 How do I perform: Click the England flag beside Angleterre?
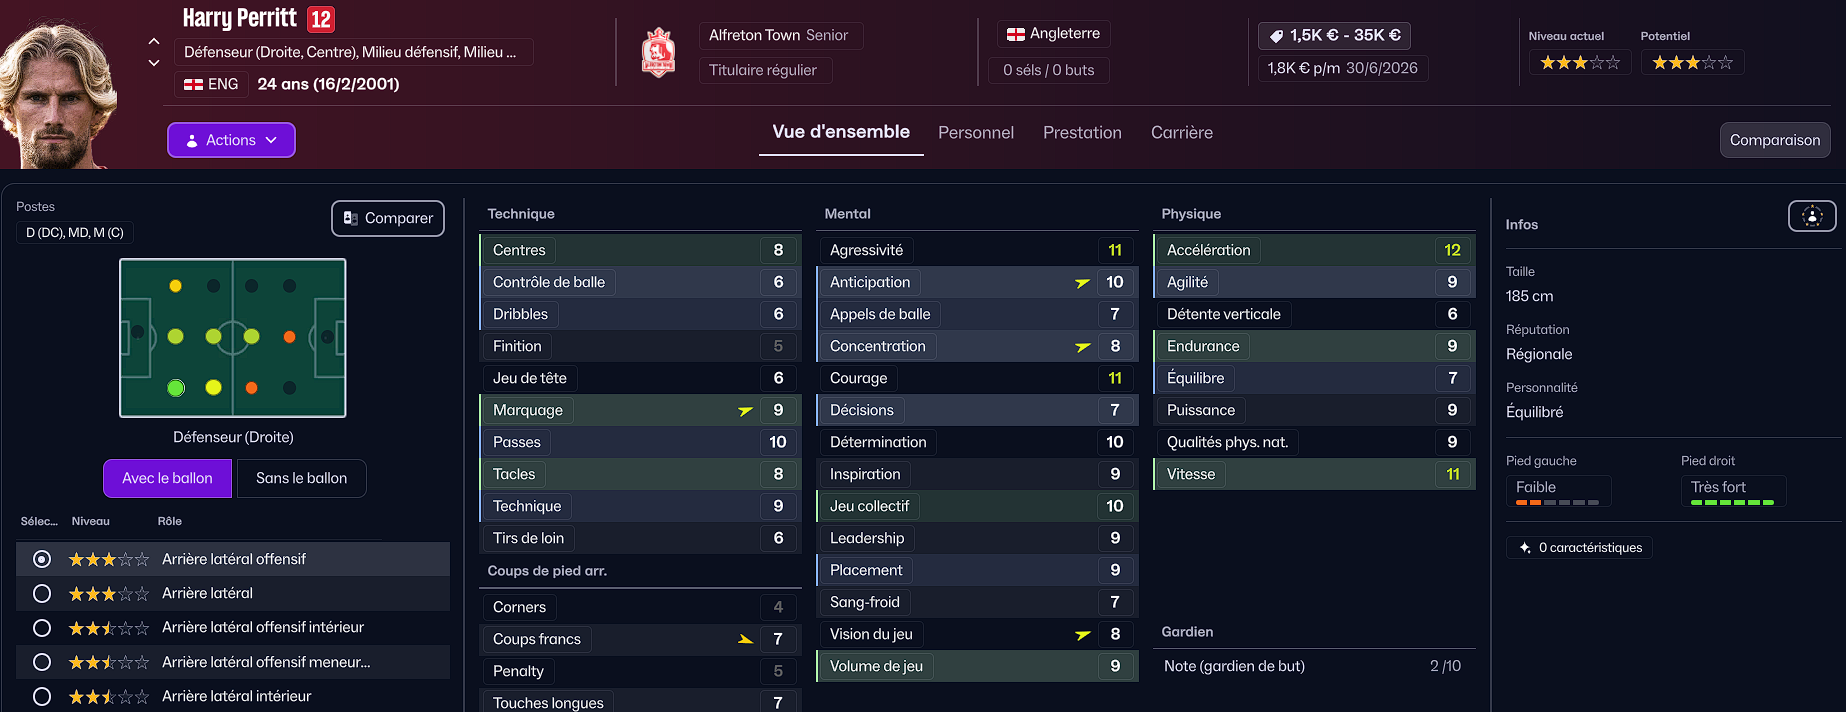pyautogui.click(x=1016, y=34)
